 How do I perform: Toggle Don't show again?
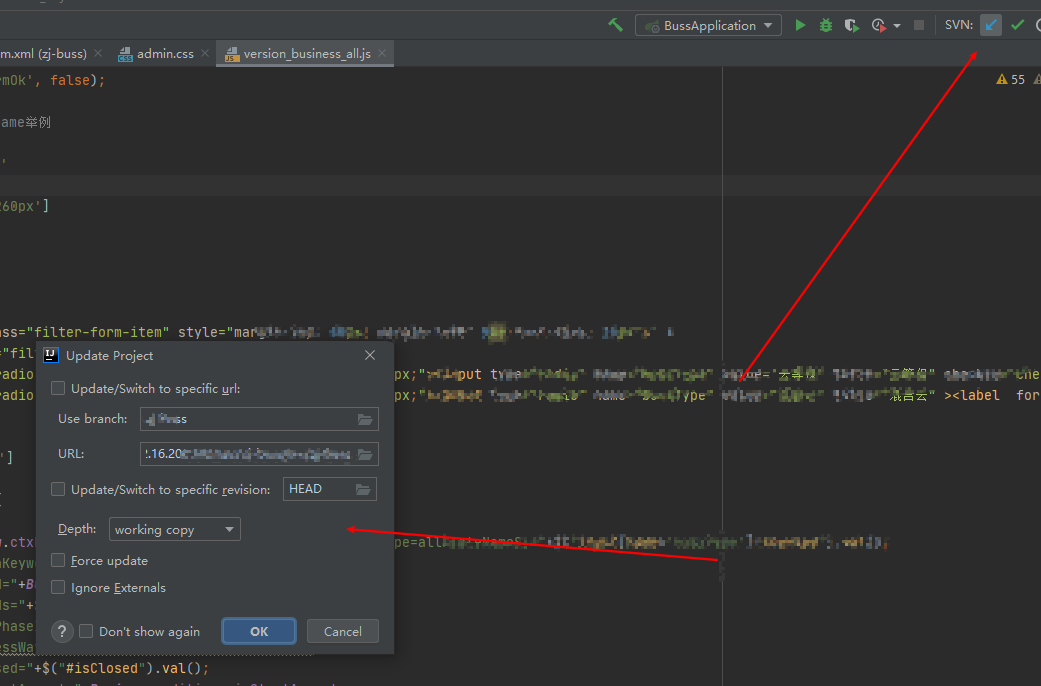[86, 631]
